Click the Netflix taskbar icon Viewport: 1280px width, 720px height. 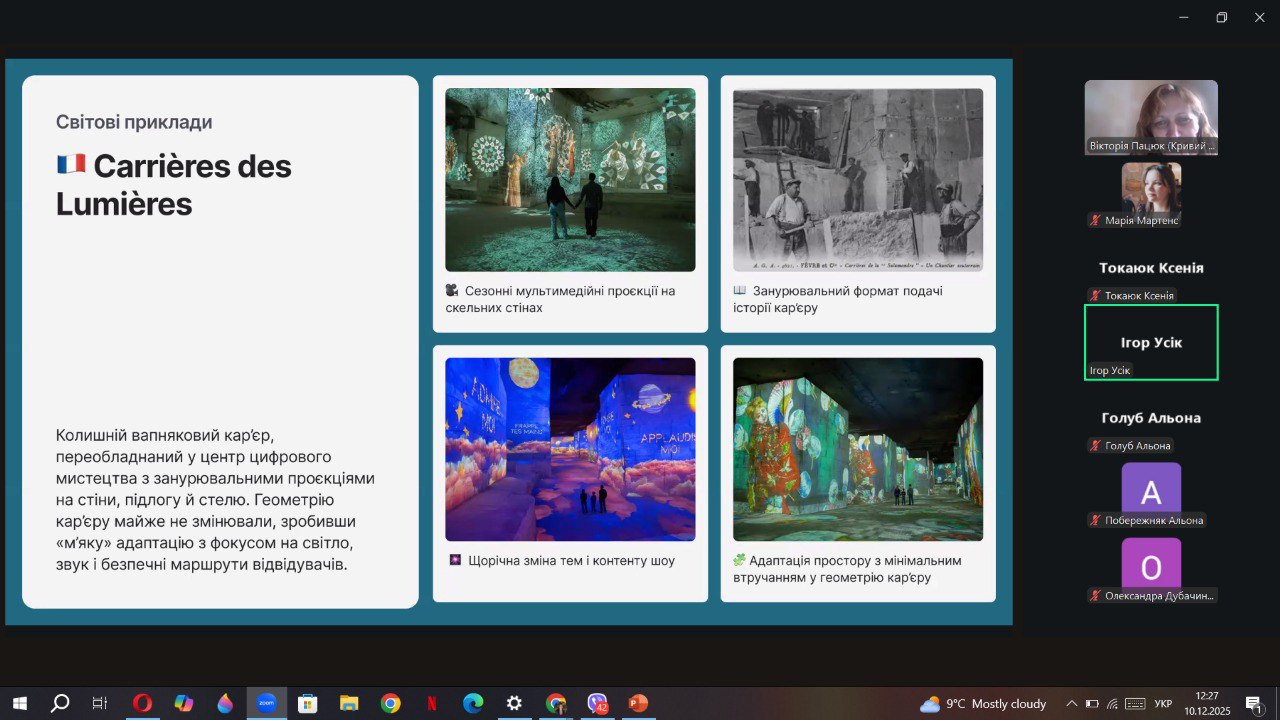click(x=431, y=703)
